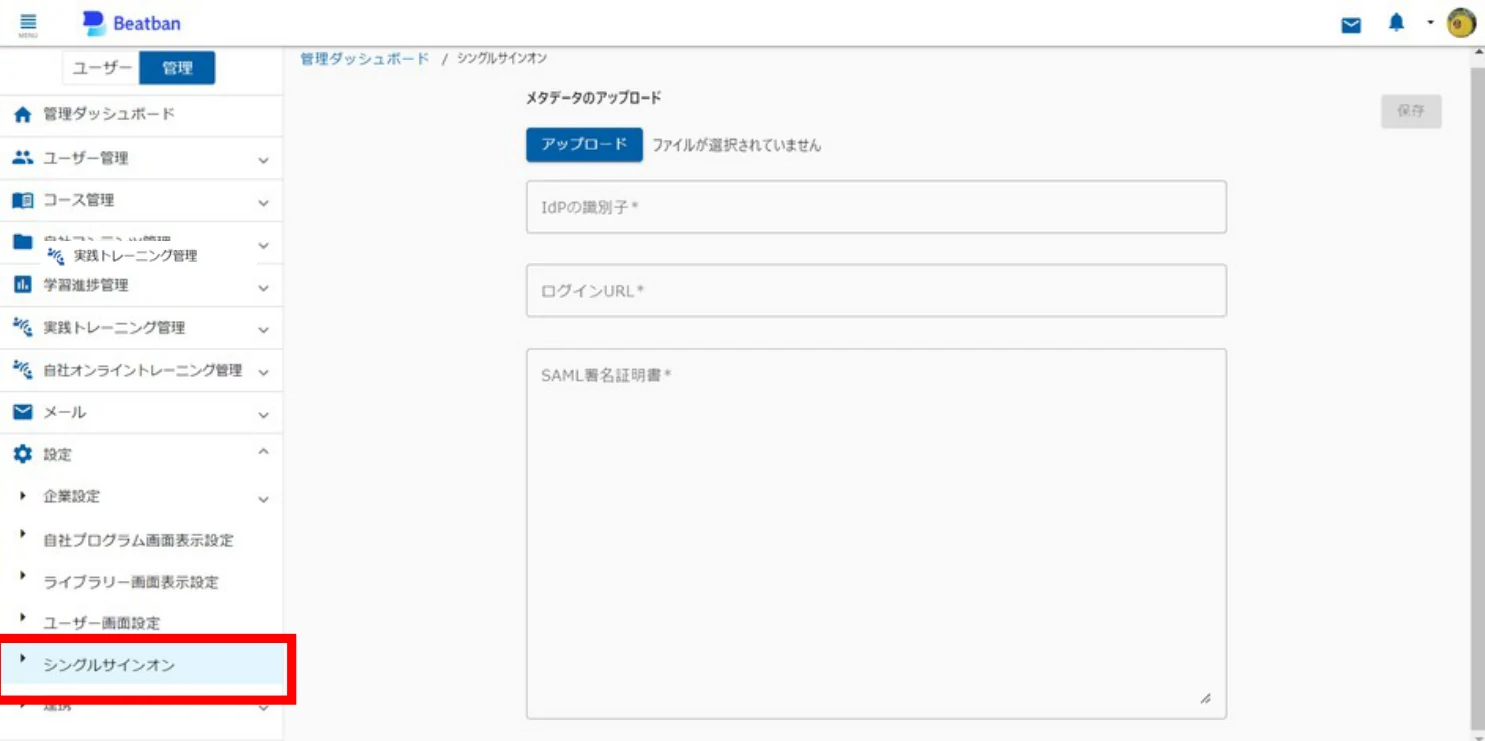The height and width of the screenshot is (741, 1485).
Task: Click the icon for 自社オンライントレーニング管理
Action: click(22, 370)
